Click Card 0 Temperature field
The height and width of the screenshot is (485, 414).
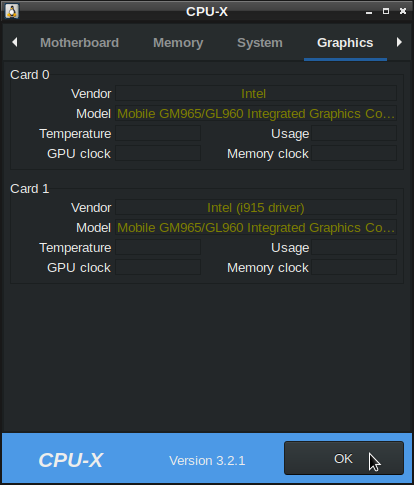point(158,134)
